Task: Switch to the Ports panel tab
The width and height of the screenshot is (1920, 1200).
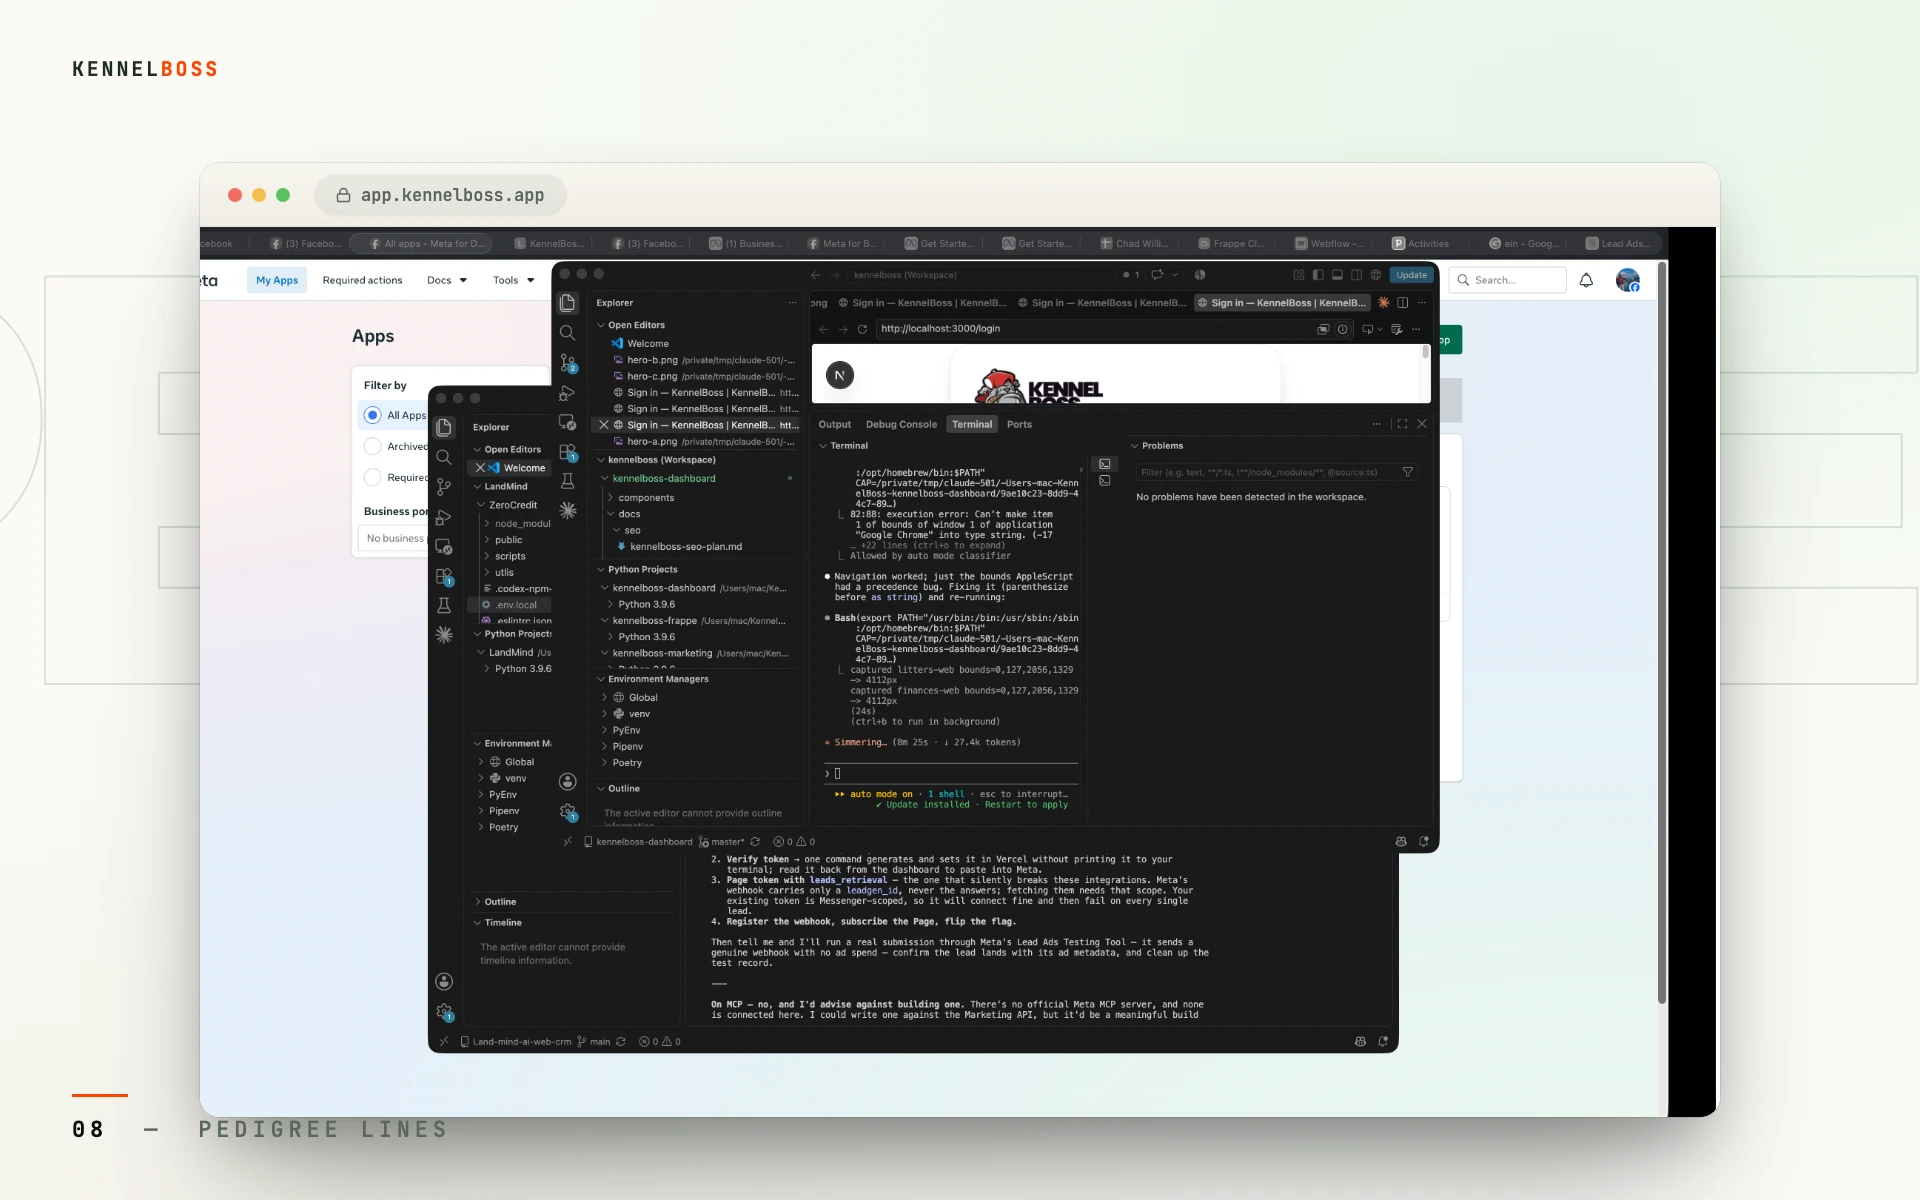Action: click(x=1019, y=425)
